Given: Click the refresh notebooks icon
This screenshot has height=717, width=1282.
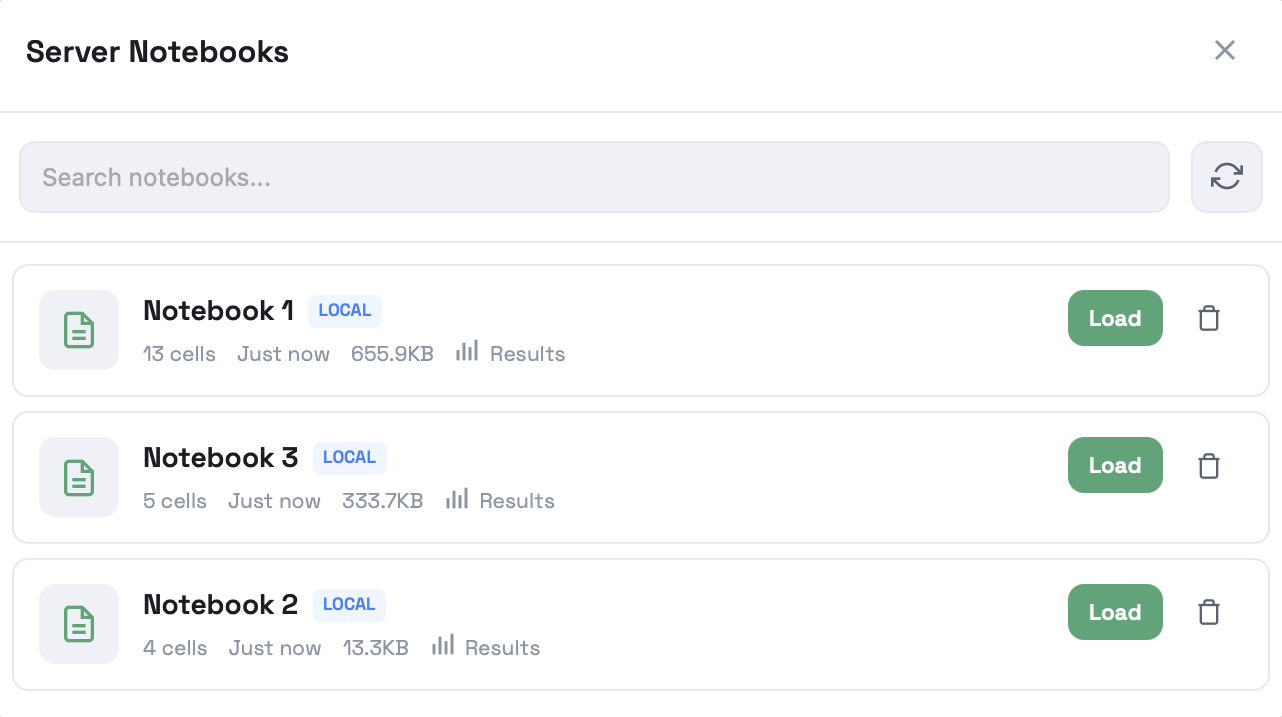Looking at the screenshot, I should click(x=1226, y=177).
